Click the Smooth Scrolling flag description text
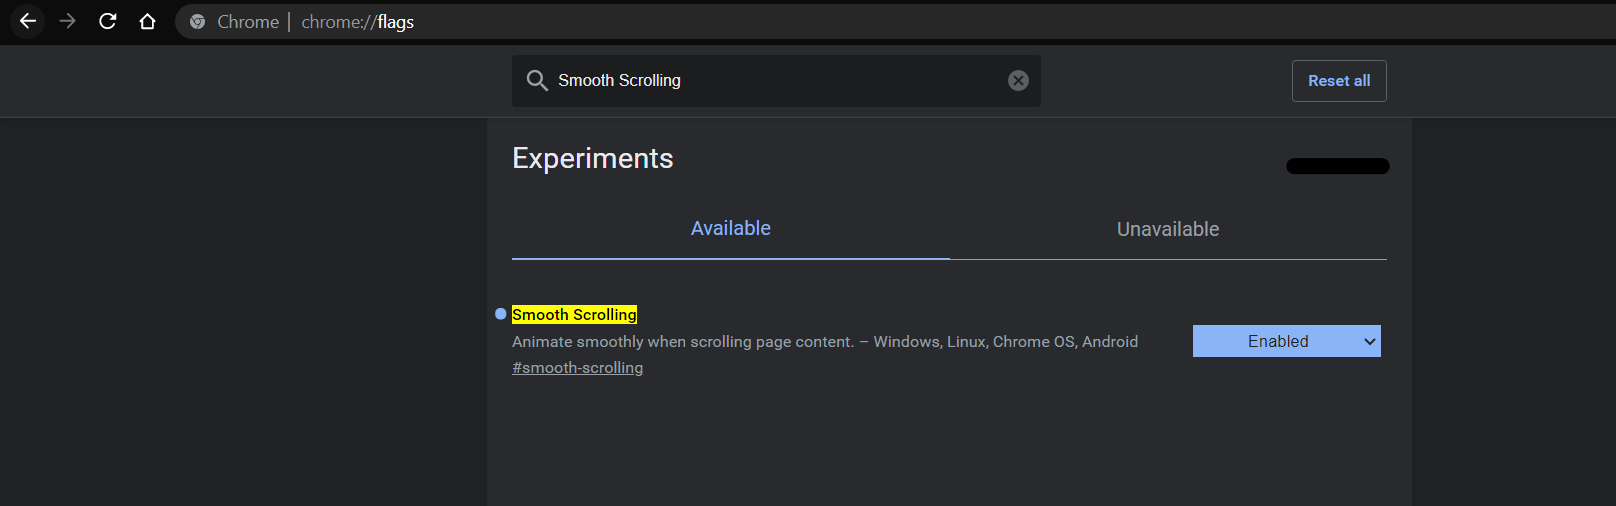The image size is (1616, 506). [825, 342]
